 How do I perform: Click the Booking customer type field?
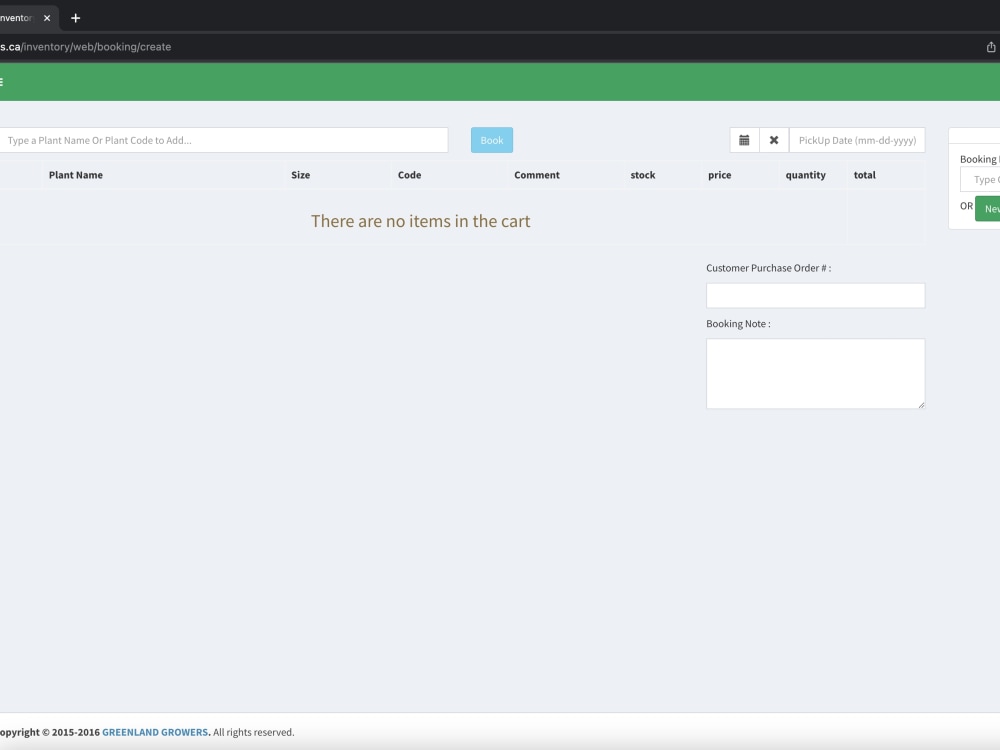click(x=980, y=180)
